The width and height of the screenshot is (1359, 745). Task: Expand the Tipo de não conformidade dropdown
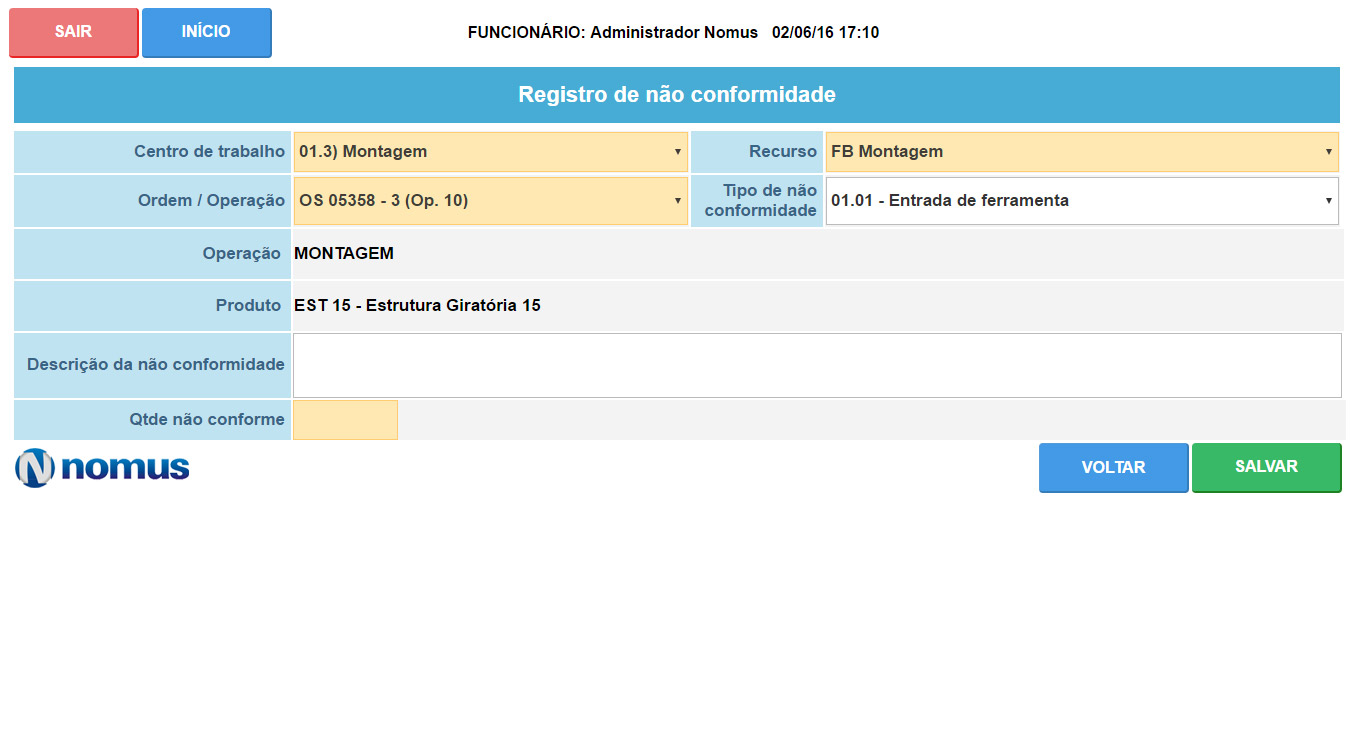(x=1081, y=201)
